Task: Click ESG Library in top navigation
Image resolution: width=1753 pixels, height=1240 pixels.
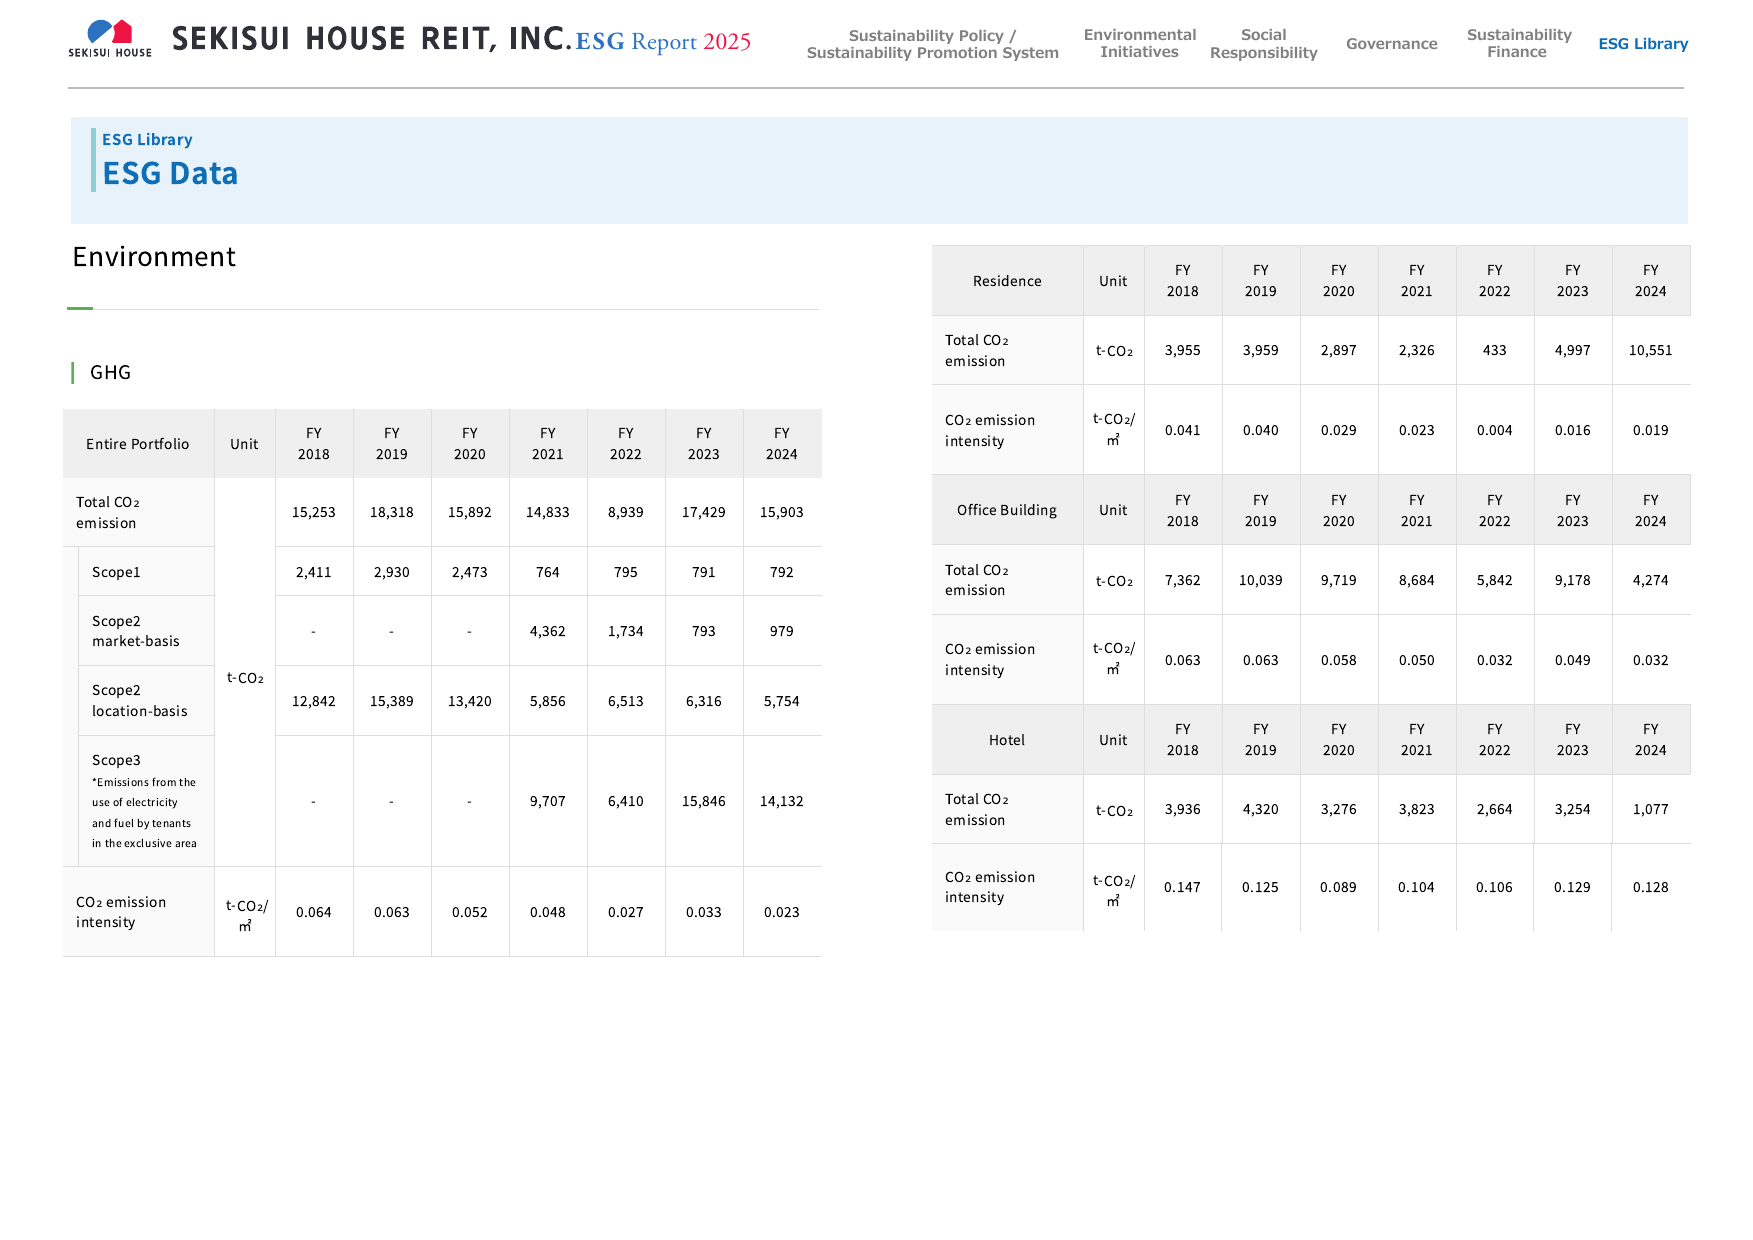Action: click(1642, 44)
